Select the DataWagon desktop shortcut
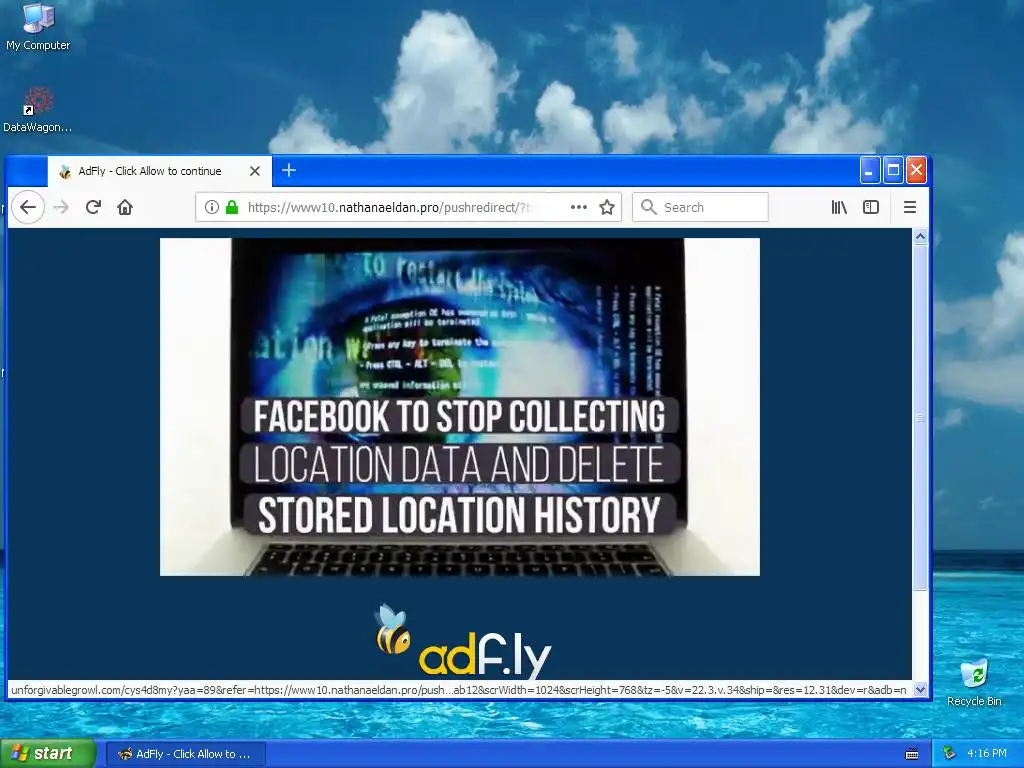Viewport: 1024px width, 768px height. tap(37, 110)
